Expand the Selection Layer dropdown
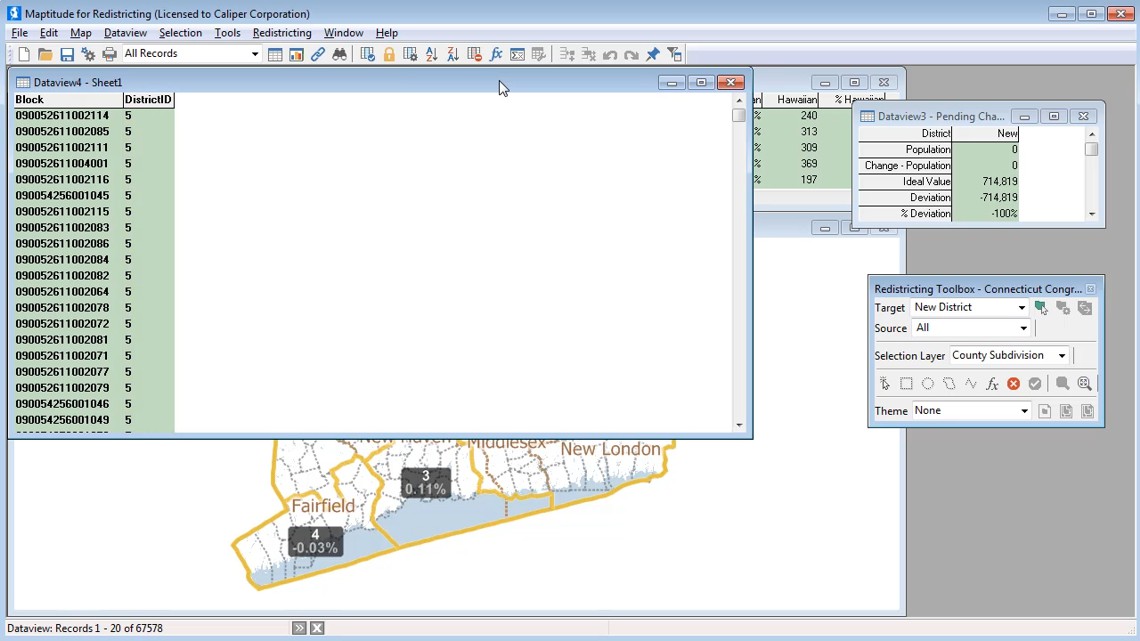 point(1060,355)
